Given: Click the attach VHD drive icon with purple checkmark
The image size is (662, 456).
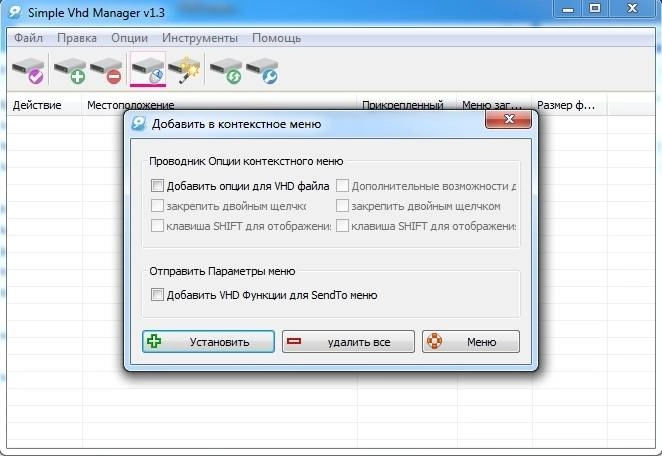Looking at the screenshot, I should [28, 71].
